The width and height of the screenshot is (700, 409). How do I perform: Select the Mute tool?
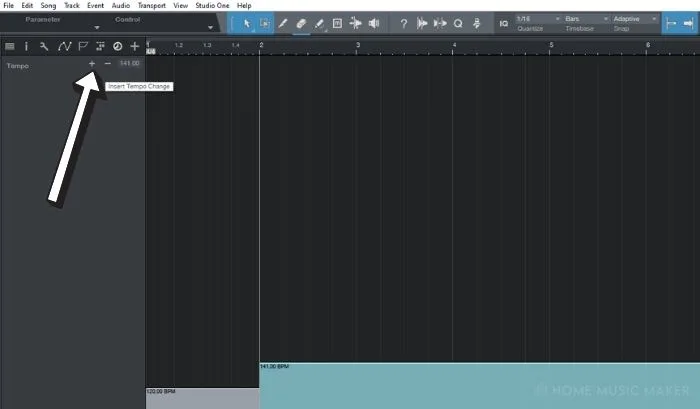coord(338,23)
